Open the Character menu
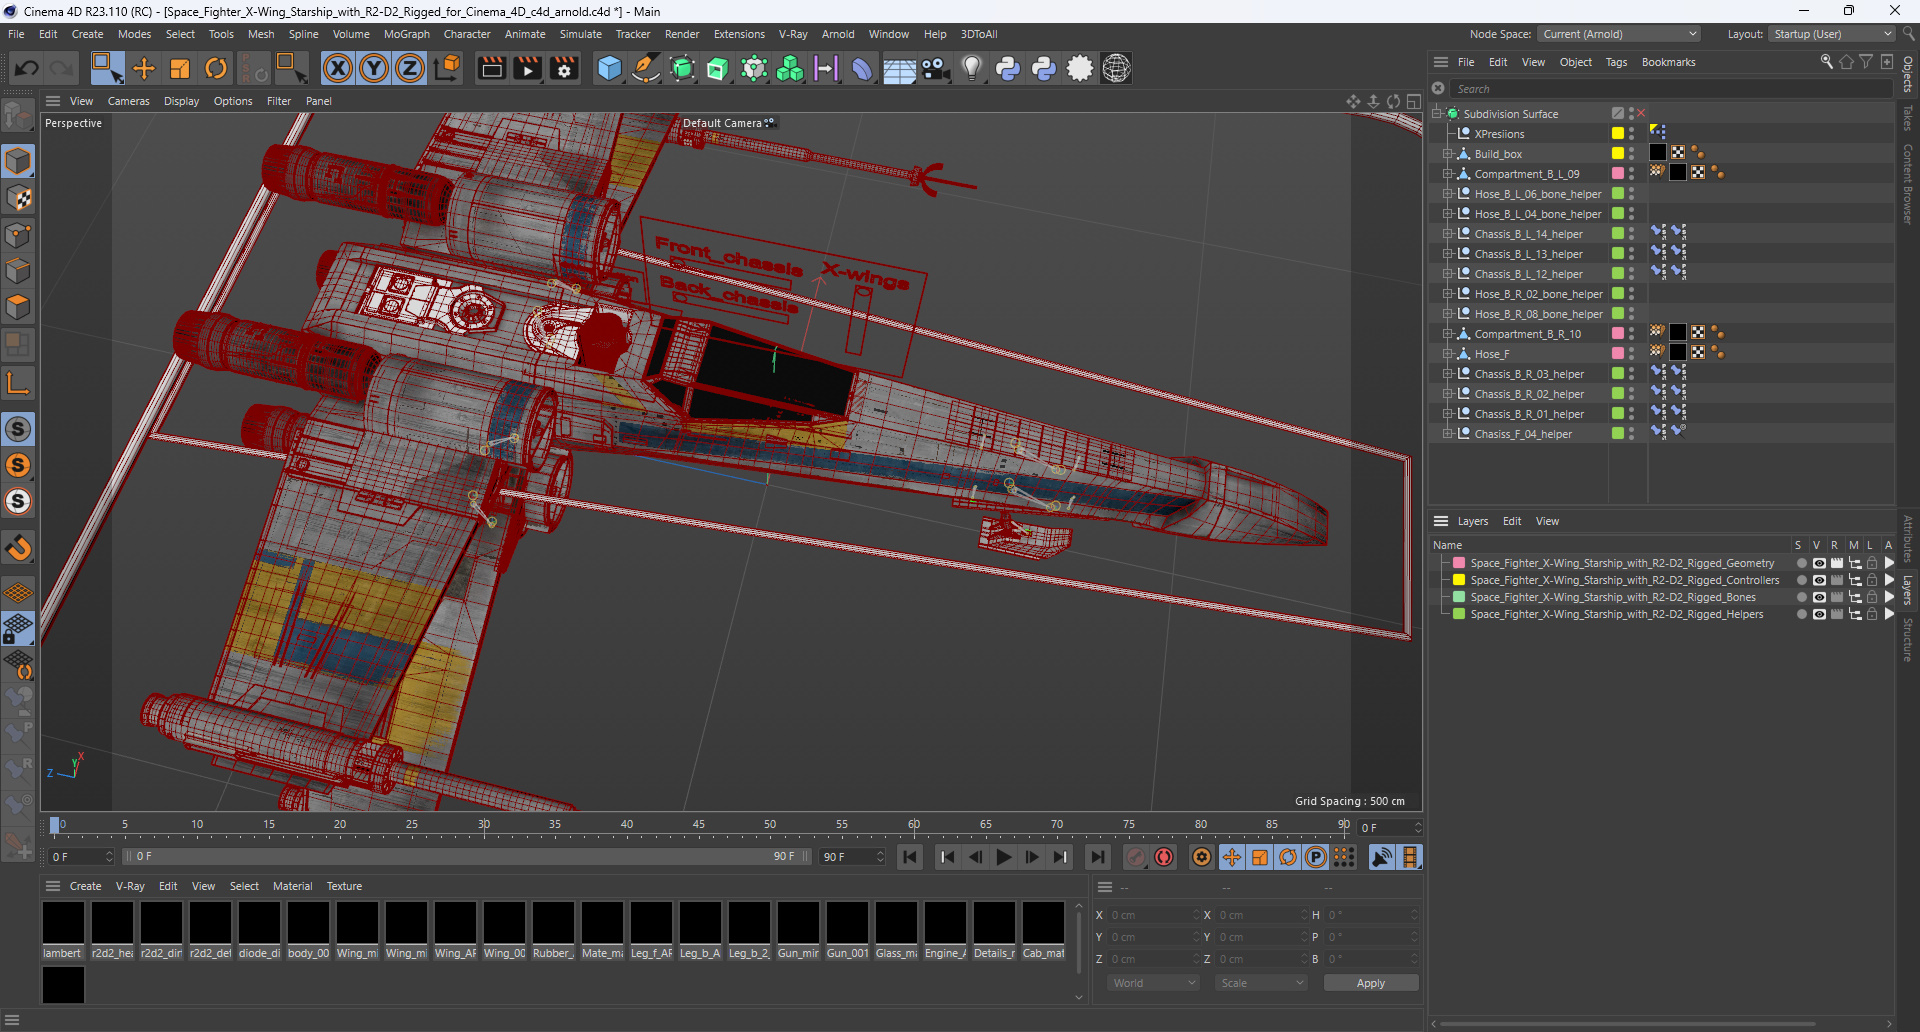This screenshot has height=1032, width=1920. tap(467, 34)
